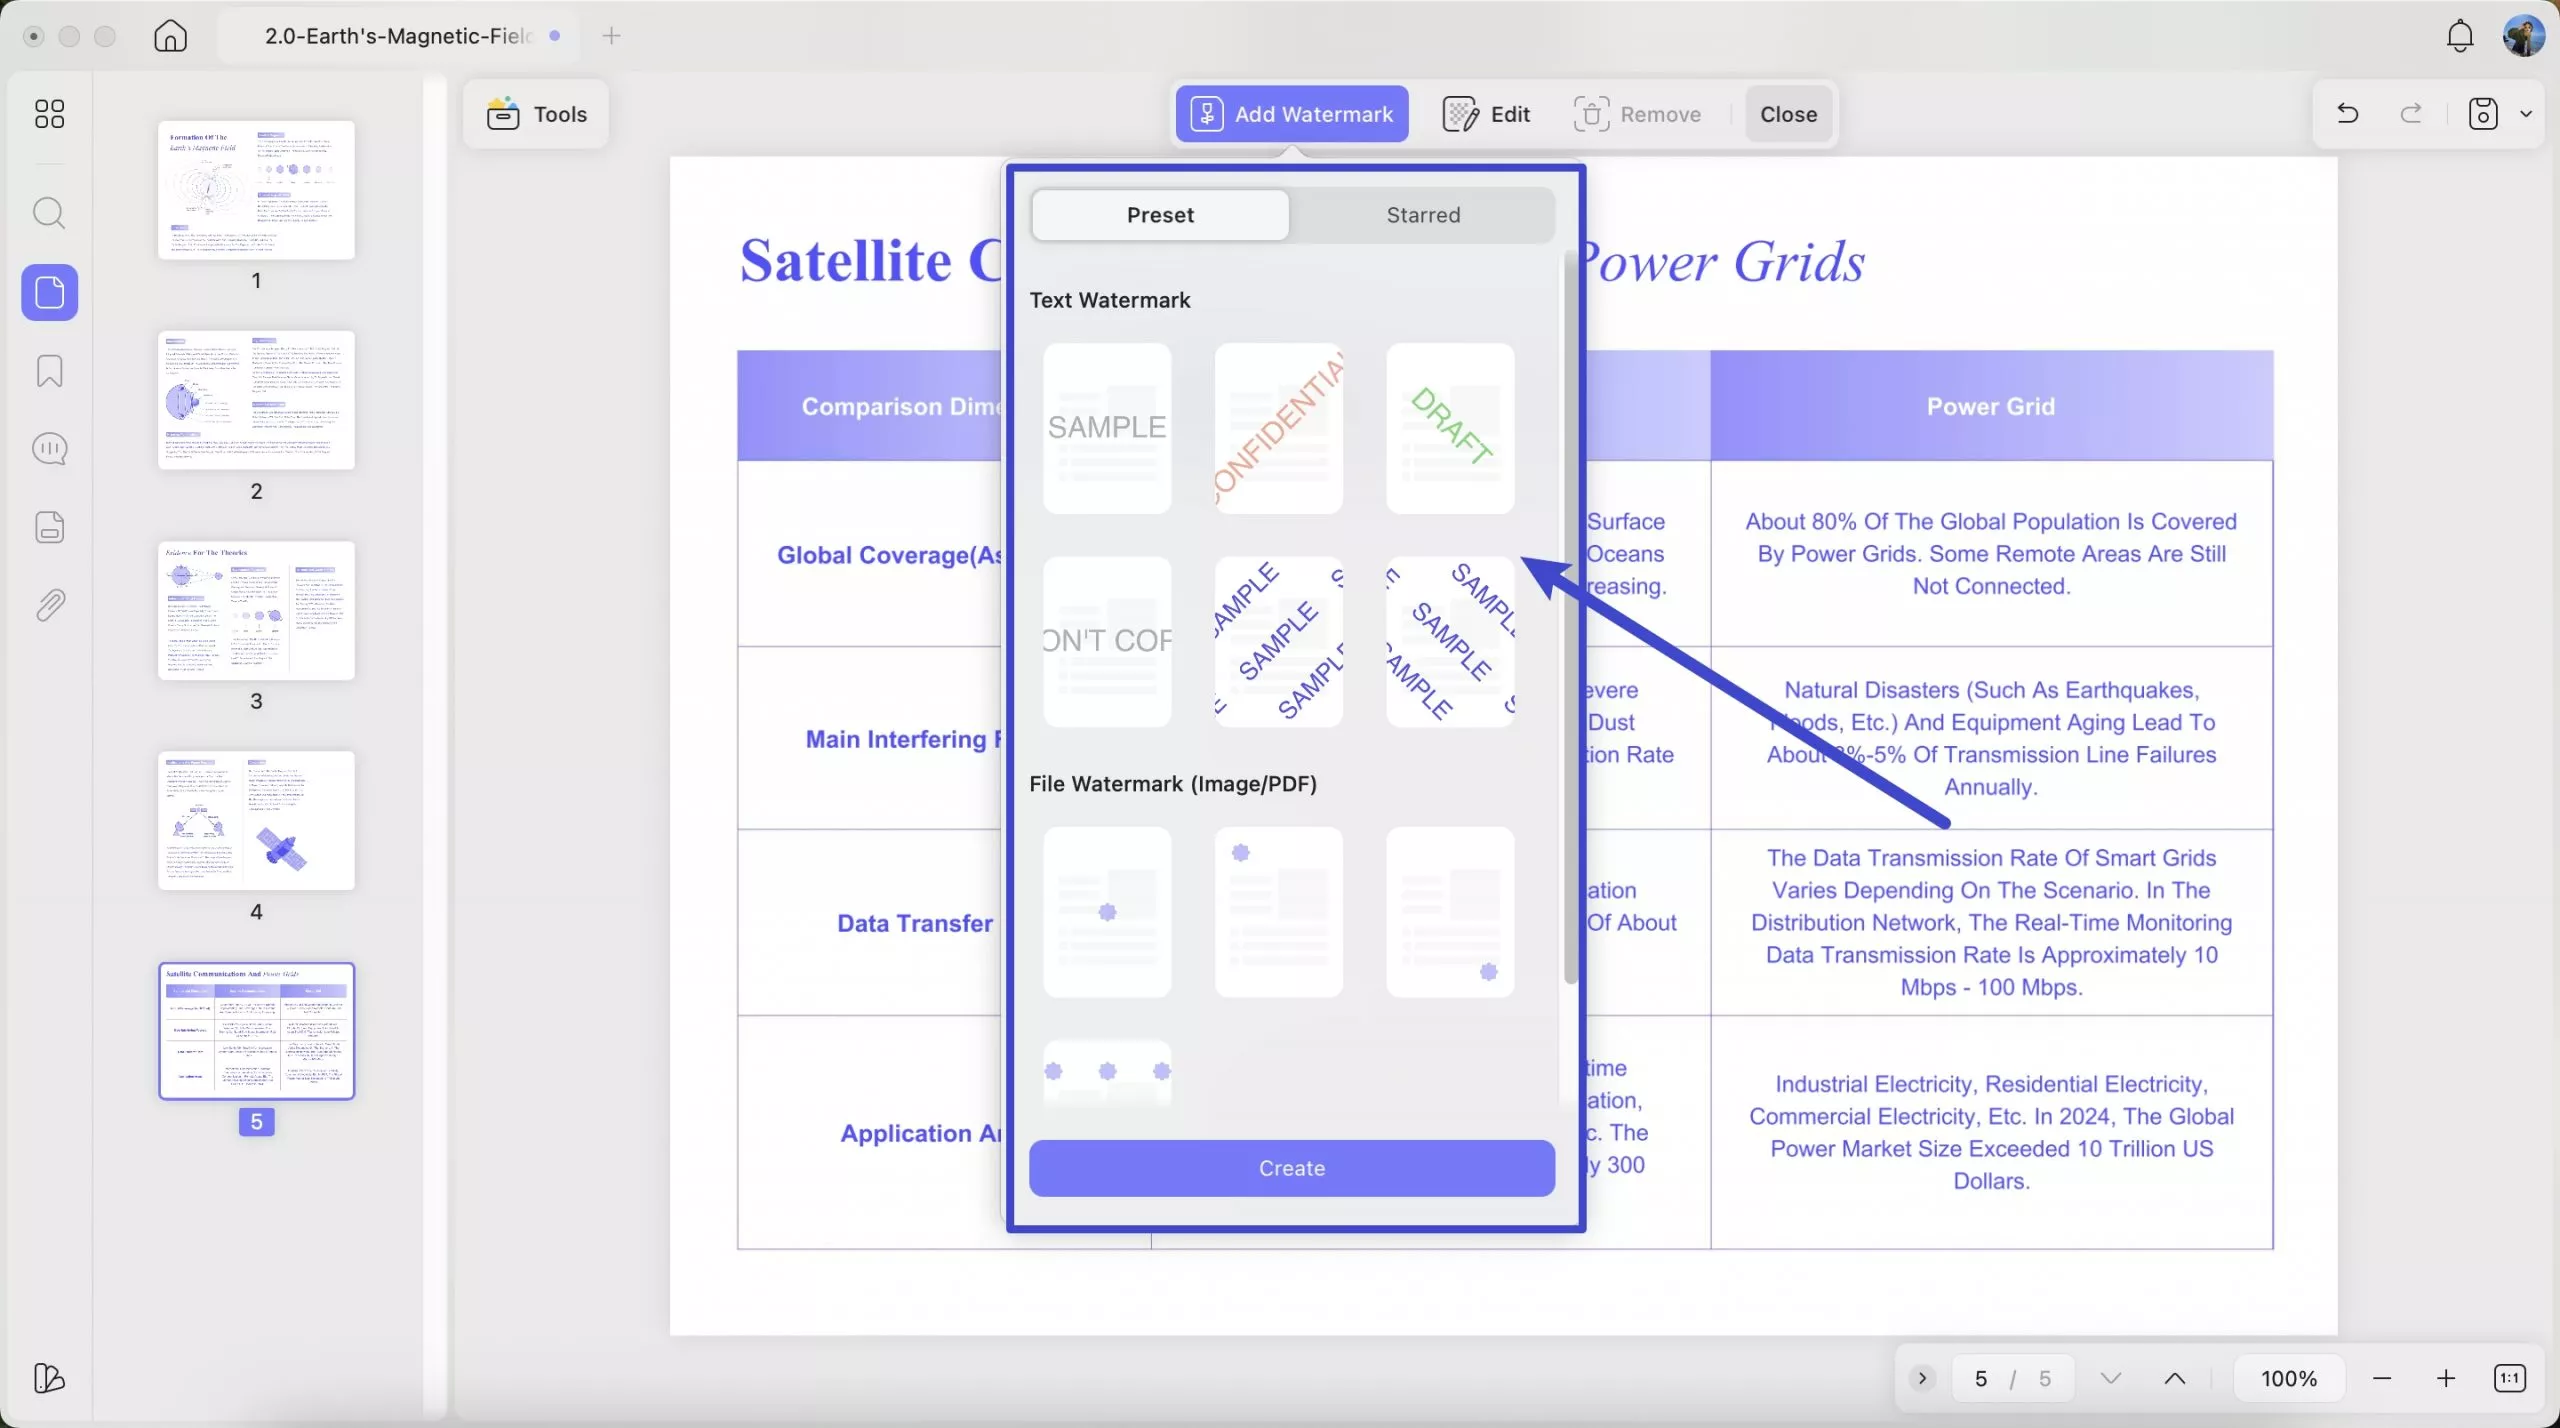Open the attachments paperclip icon

pyautogui.click(x=49, y=605)
